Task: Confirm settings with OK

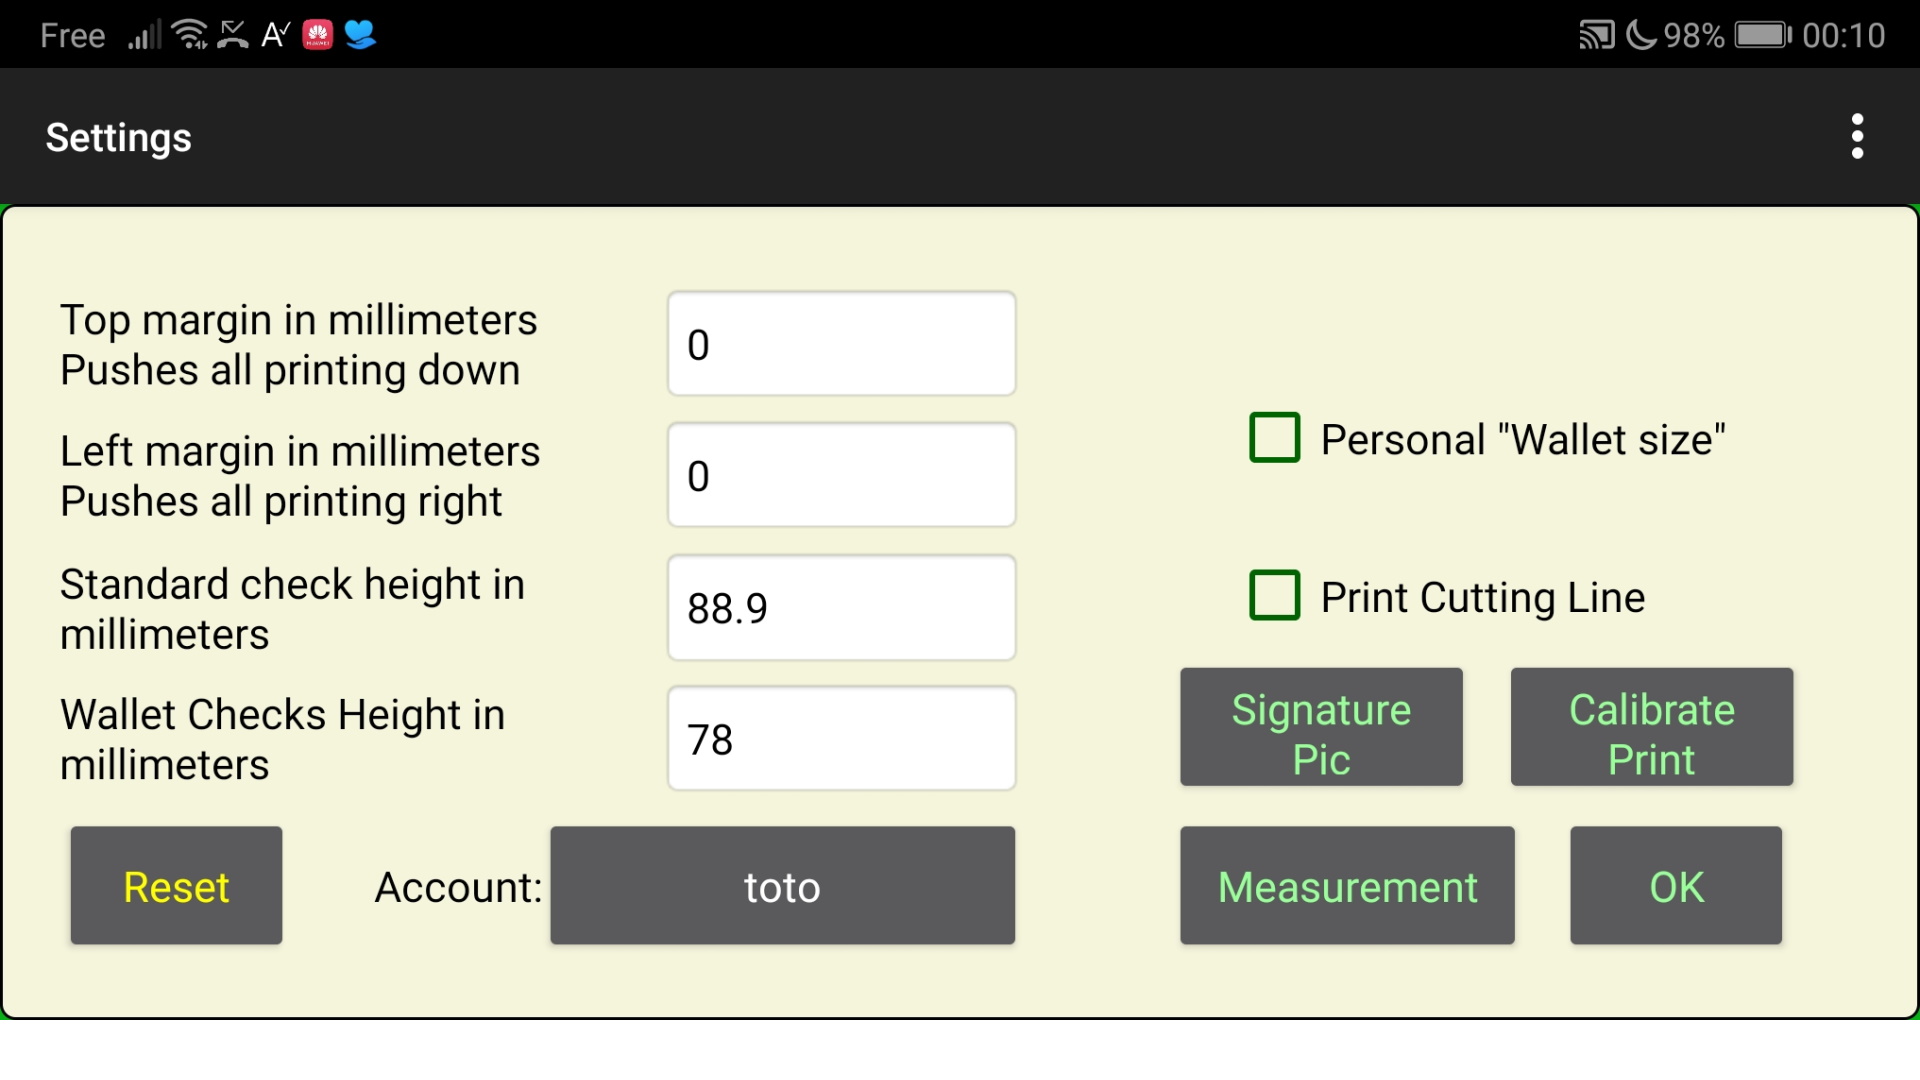Action: coord(1675,886)
